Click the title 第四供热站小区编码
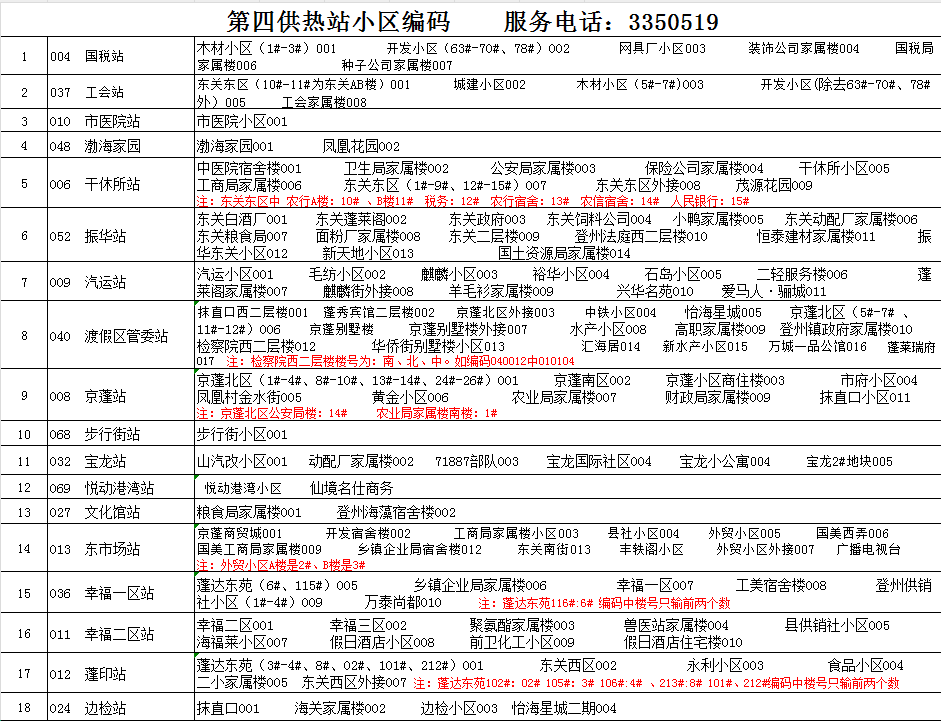 coord(338,21)
